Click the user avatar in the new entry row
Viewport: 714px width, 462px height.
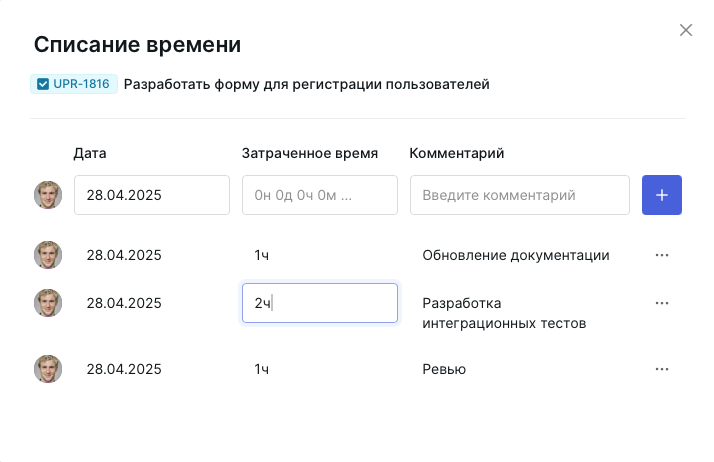coord(48,195)
